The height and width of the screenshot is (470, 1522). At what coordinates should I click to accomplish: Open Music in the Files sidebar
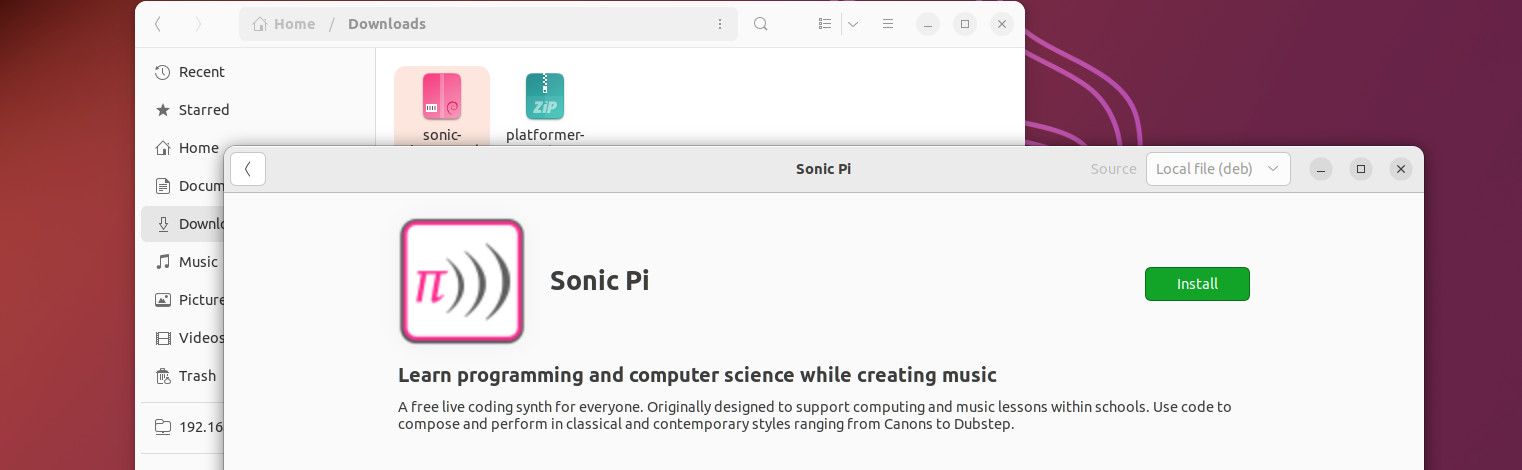tap(184, 262)
